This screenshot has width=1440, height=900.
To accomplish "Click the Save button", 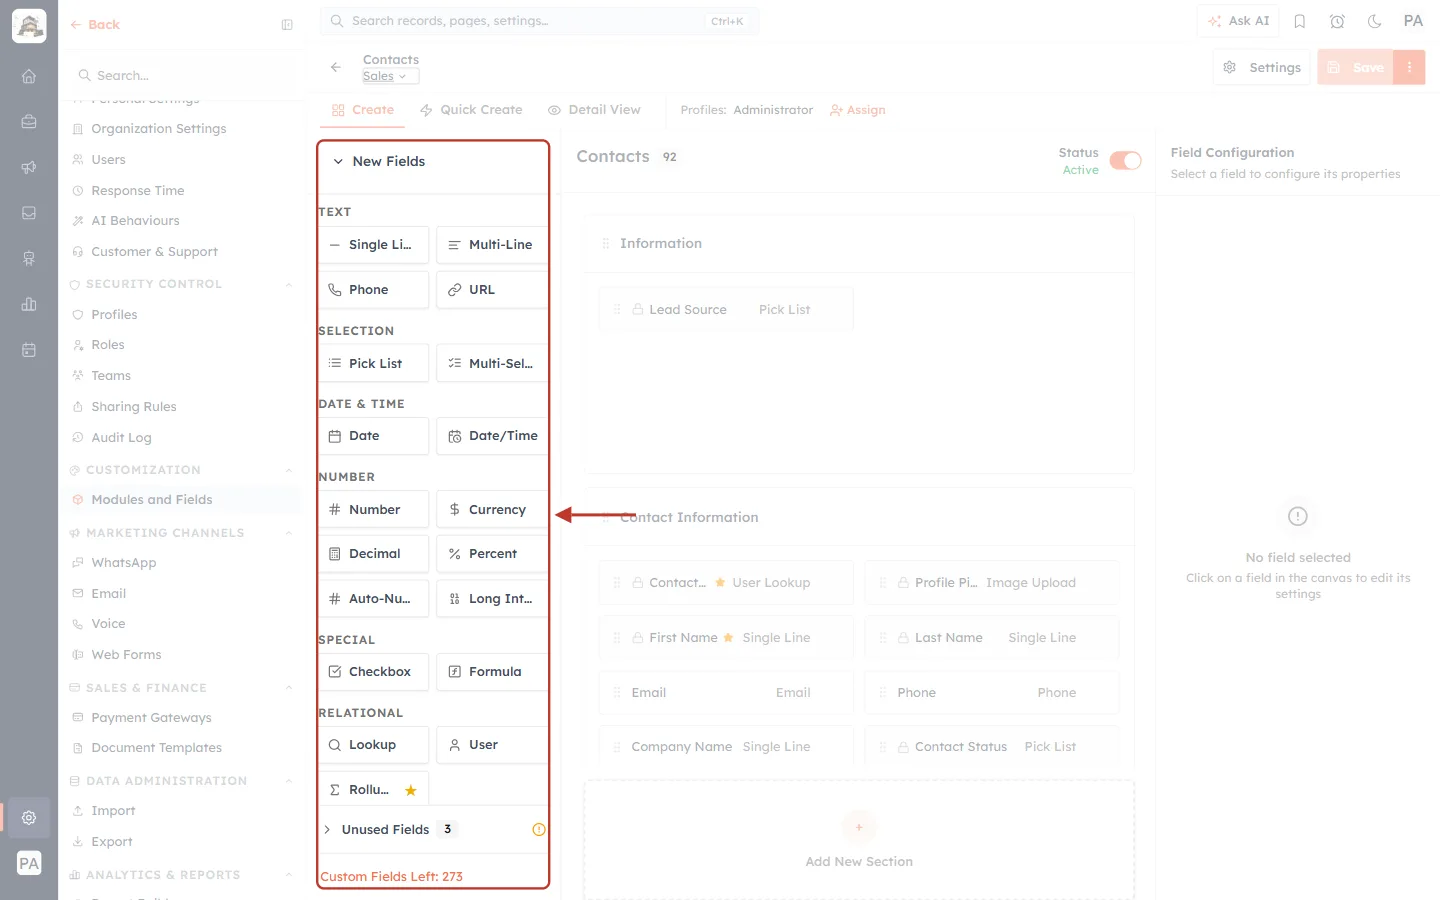I will [x=1356, y=67].
